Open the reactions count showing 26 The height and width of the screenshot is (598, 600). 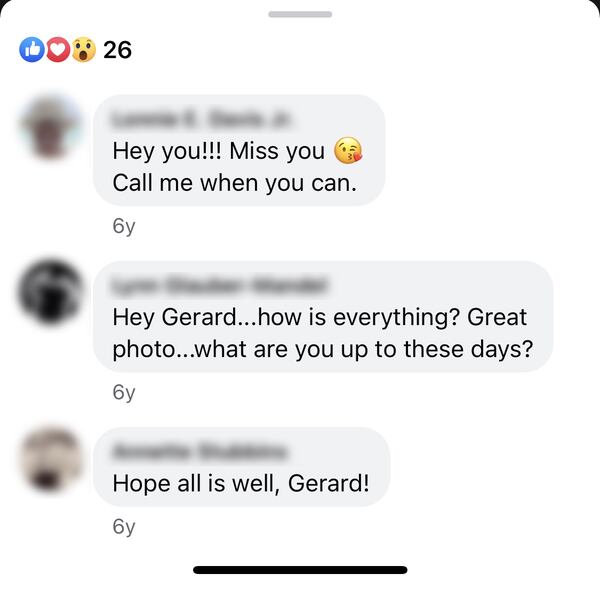click(117, 50)
